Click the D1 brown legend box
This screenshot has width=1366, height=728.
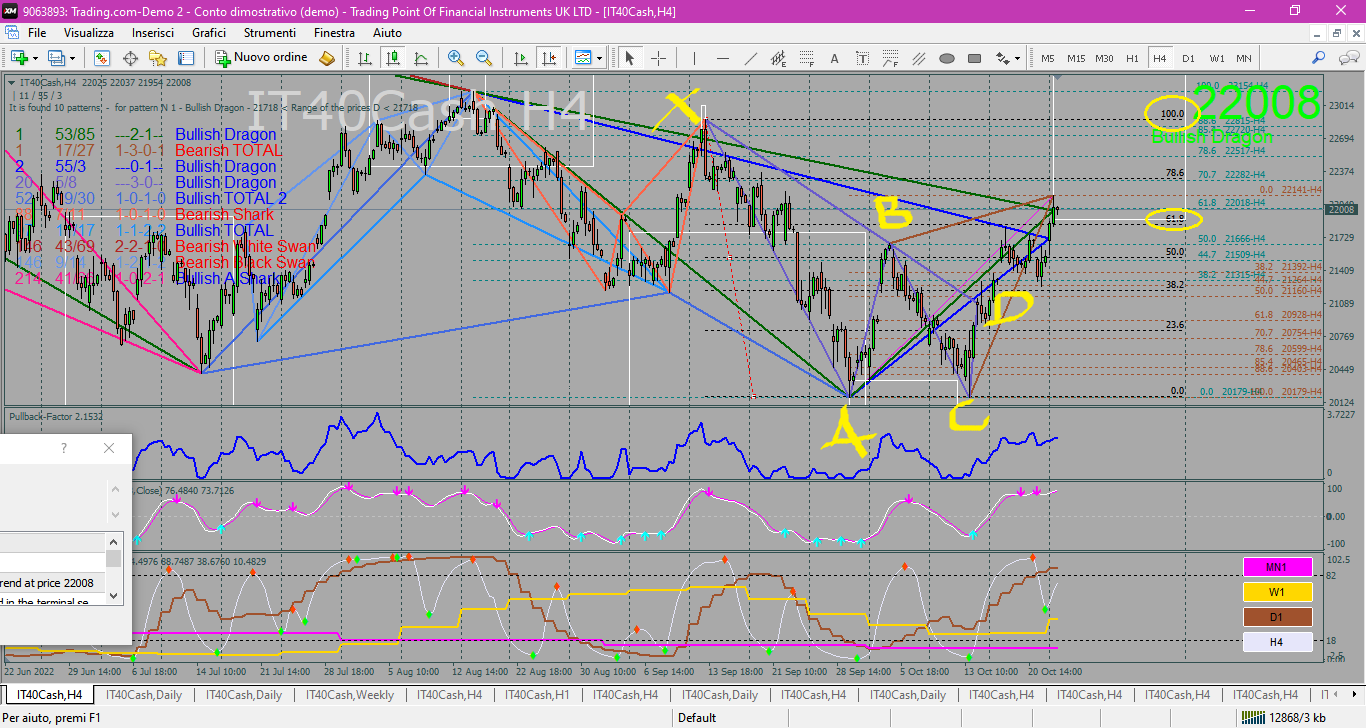(x=1276, y=617)
